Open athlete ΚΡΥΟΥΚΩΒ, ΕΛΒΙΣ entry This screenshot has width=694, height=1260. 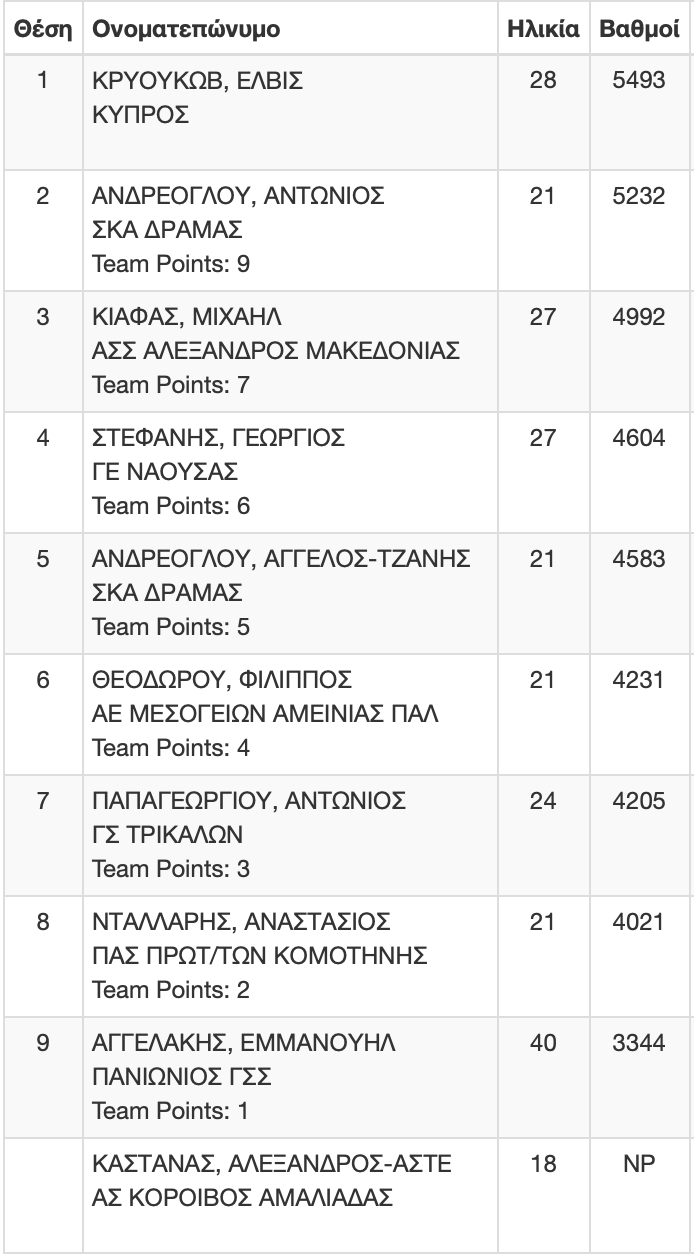tap(197, 81)
